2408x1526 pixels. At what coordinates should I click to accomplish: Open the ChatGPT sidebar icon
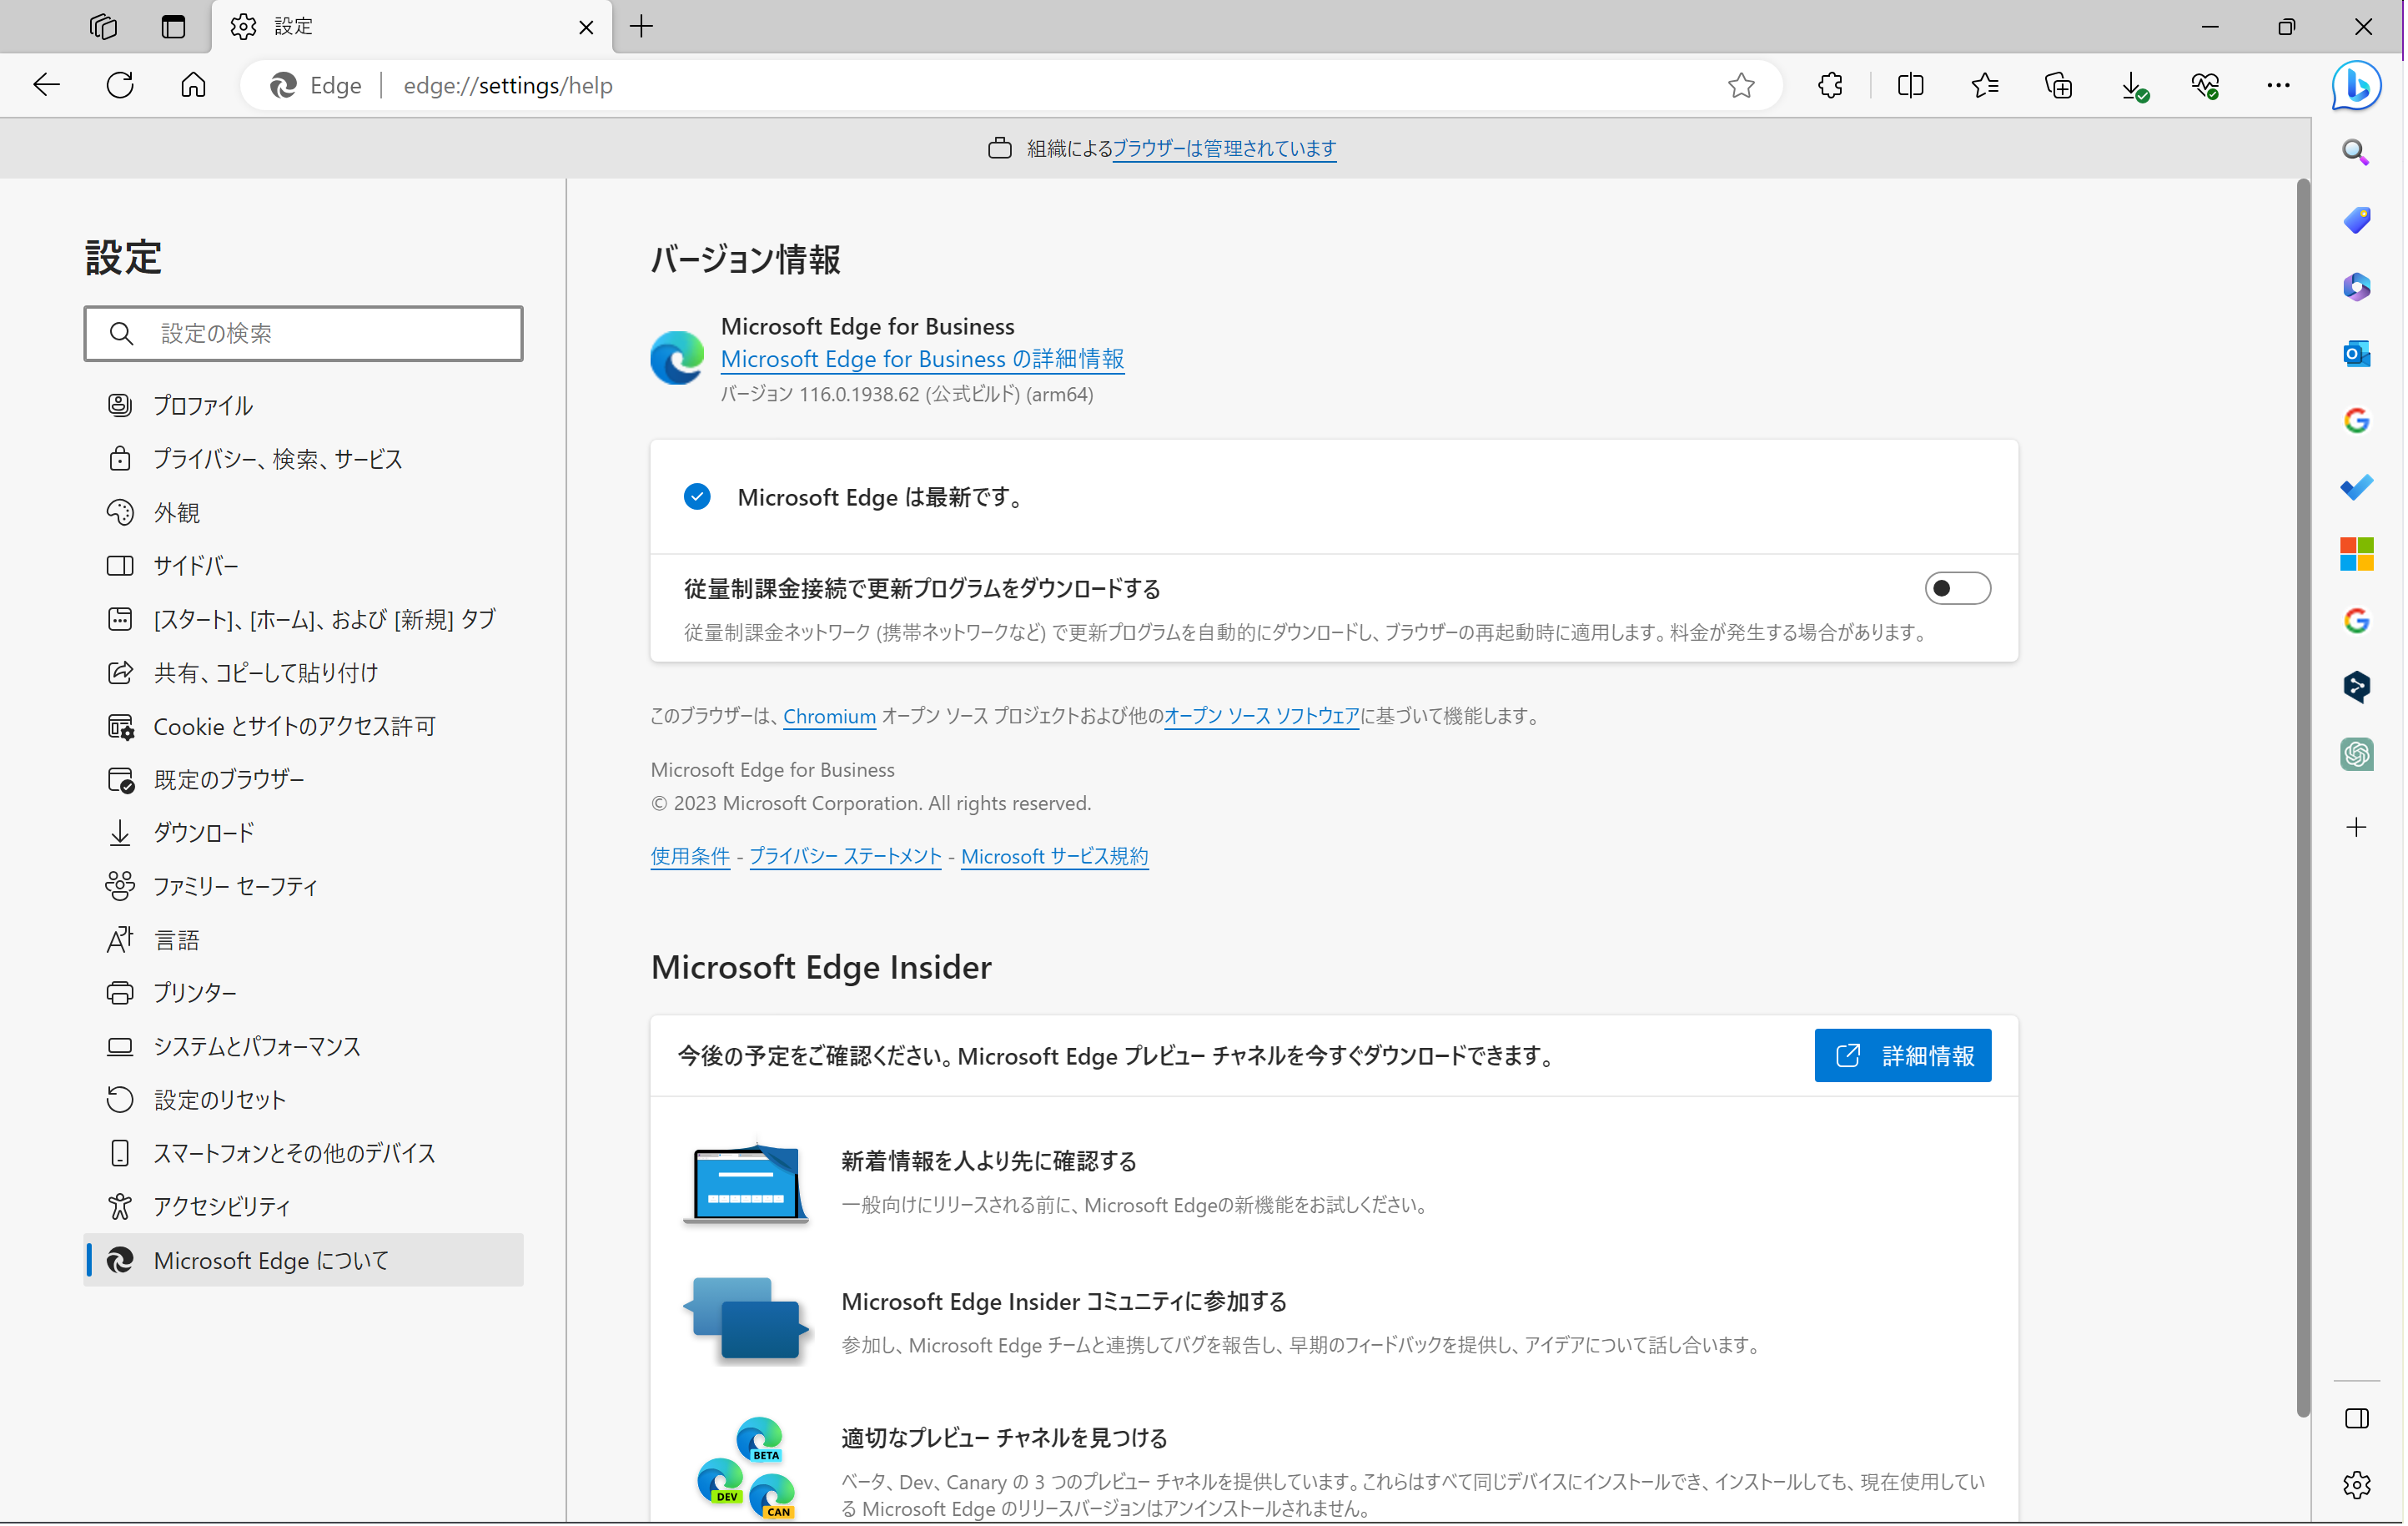click(x=2356, y=754)
